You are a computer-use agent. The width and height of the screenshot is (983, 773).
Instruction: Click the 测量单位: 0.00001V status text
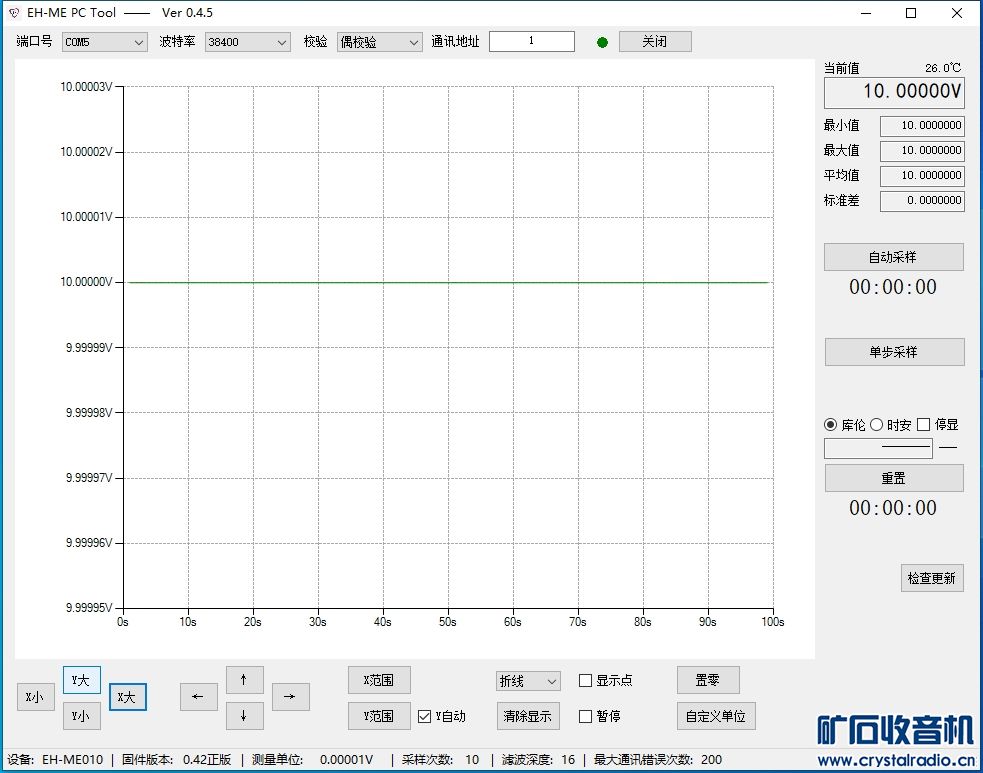tap(313, 760)
